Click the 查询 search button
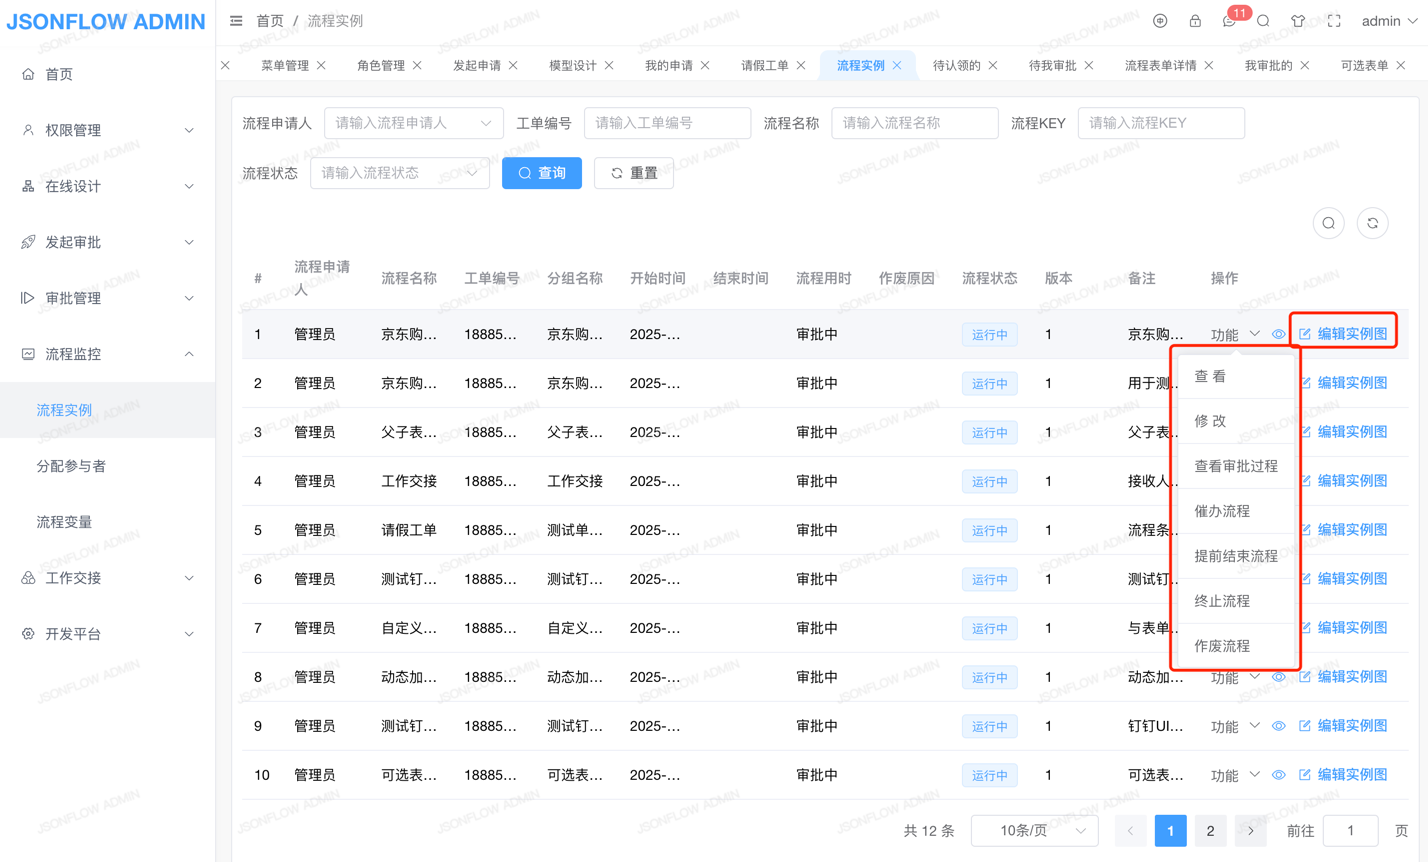1428x862 pixels. 542,173
